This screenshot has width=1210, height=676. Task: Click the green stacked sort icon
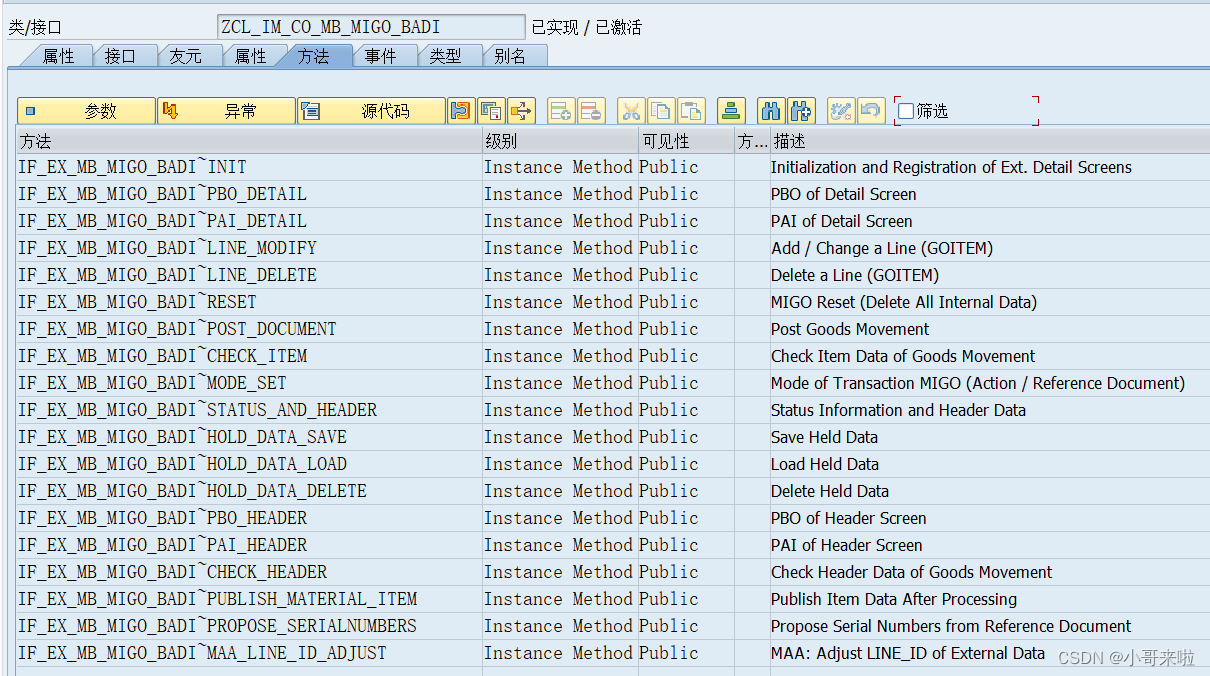coord(732,111)
